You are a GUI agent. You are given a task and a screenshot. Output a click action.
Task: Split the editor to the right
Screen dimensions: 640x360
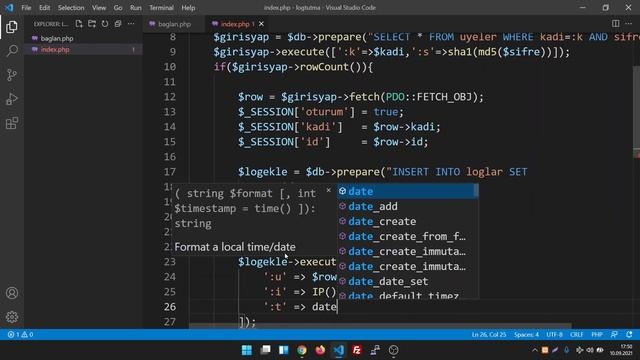(x=615, y=24)
